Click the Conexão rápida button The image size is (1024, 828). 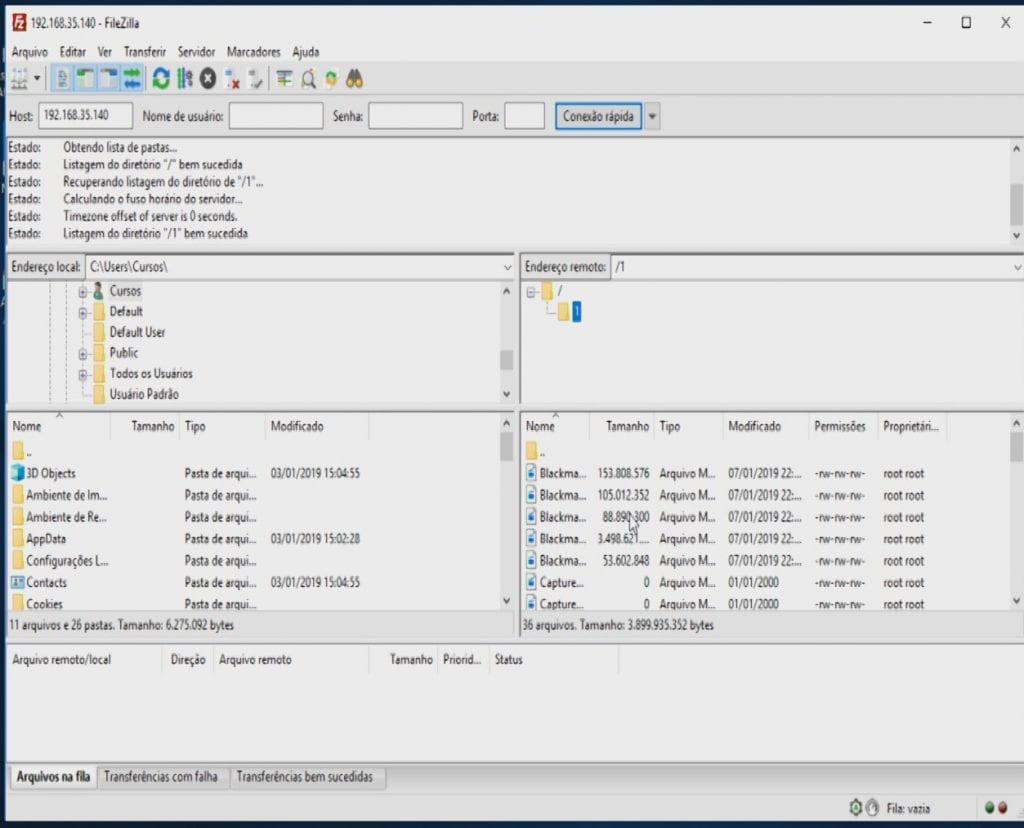tap(598, 116)
